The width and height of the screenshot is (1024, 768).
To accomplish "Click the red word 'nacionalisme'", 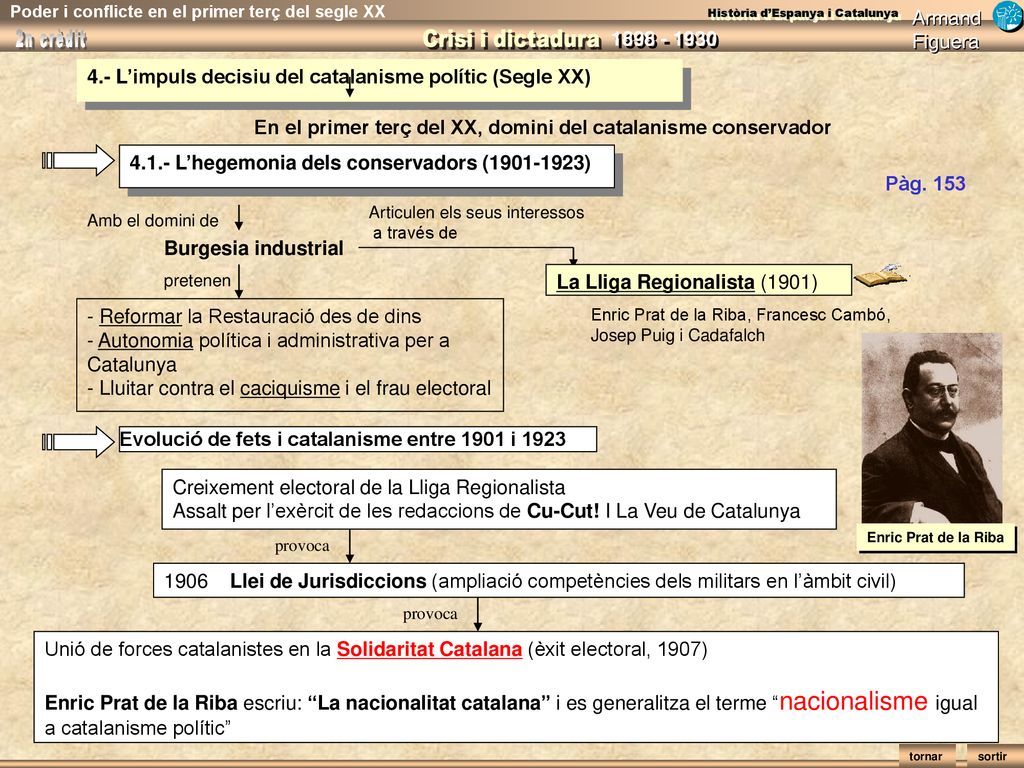I will (x=853, y=701).
